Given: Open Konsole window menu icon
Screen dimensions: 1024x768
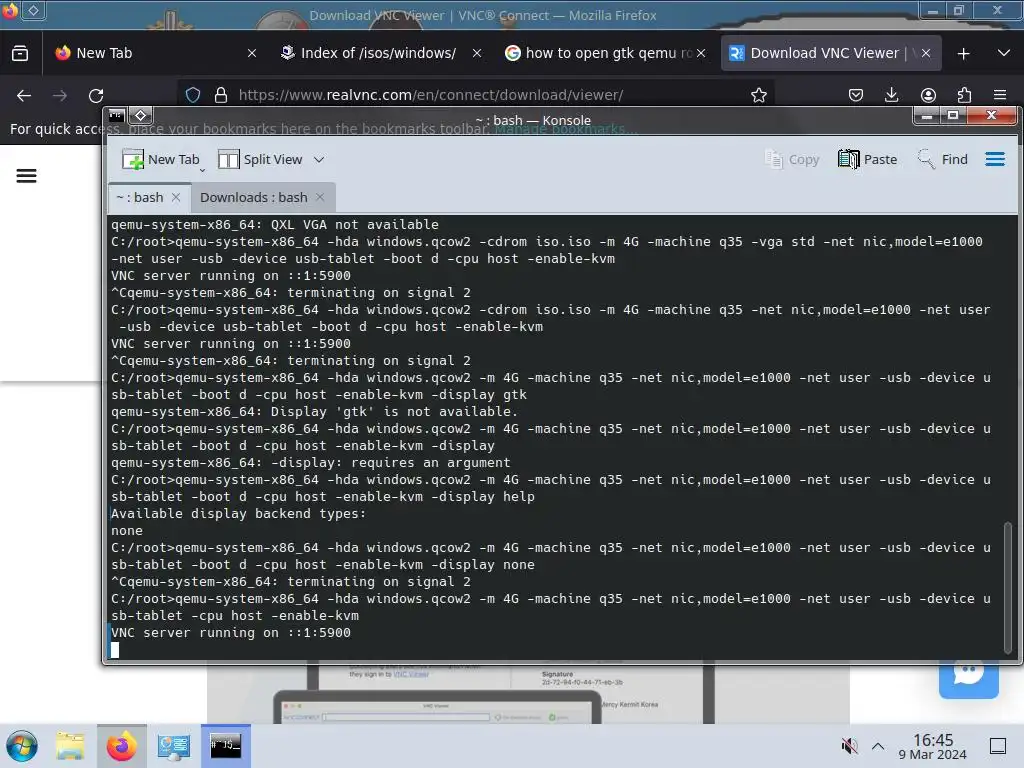Looking at the screenshot, I should point(116,116).
